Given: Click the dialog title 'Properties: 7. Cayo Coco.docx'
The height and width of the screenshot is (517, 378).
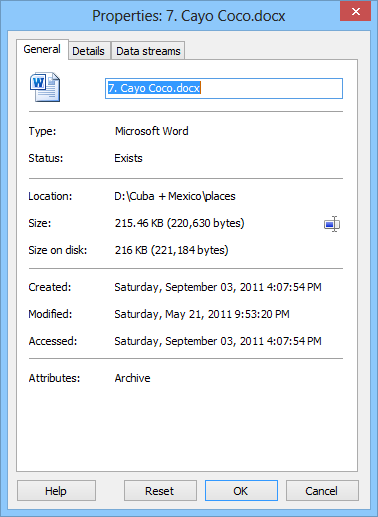Looking at the screenshot, I should (x=189, y=16).
